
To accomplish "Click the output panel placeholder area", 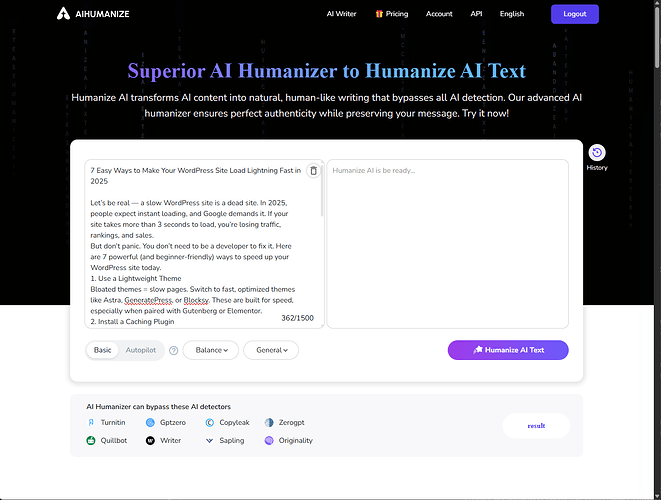I will 448,244.
